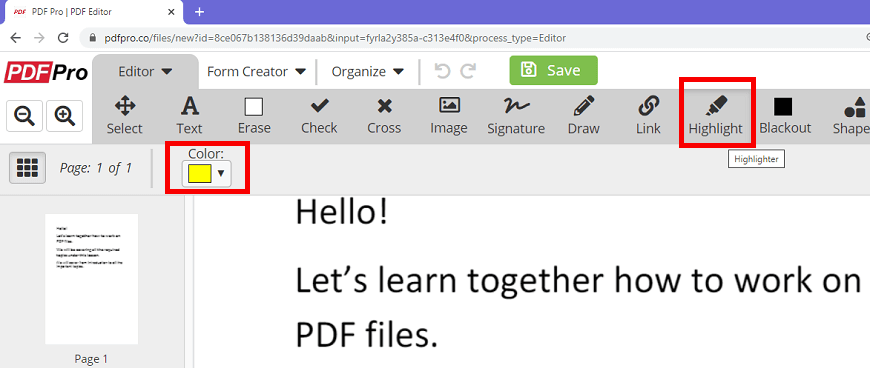
Task: Click the PDF Pro logo
Action: [x=46, y=72]
